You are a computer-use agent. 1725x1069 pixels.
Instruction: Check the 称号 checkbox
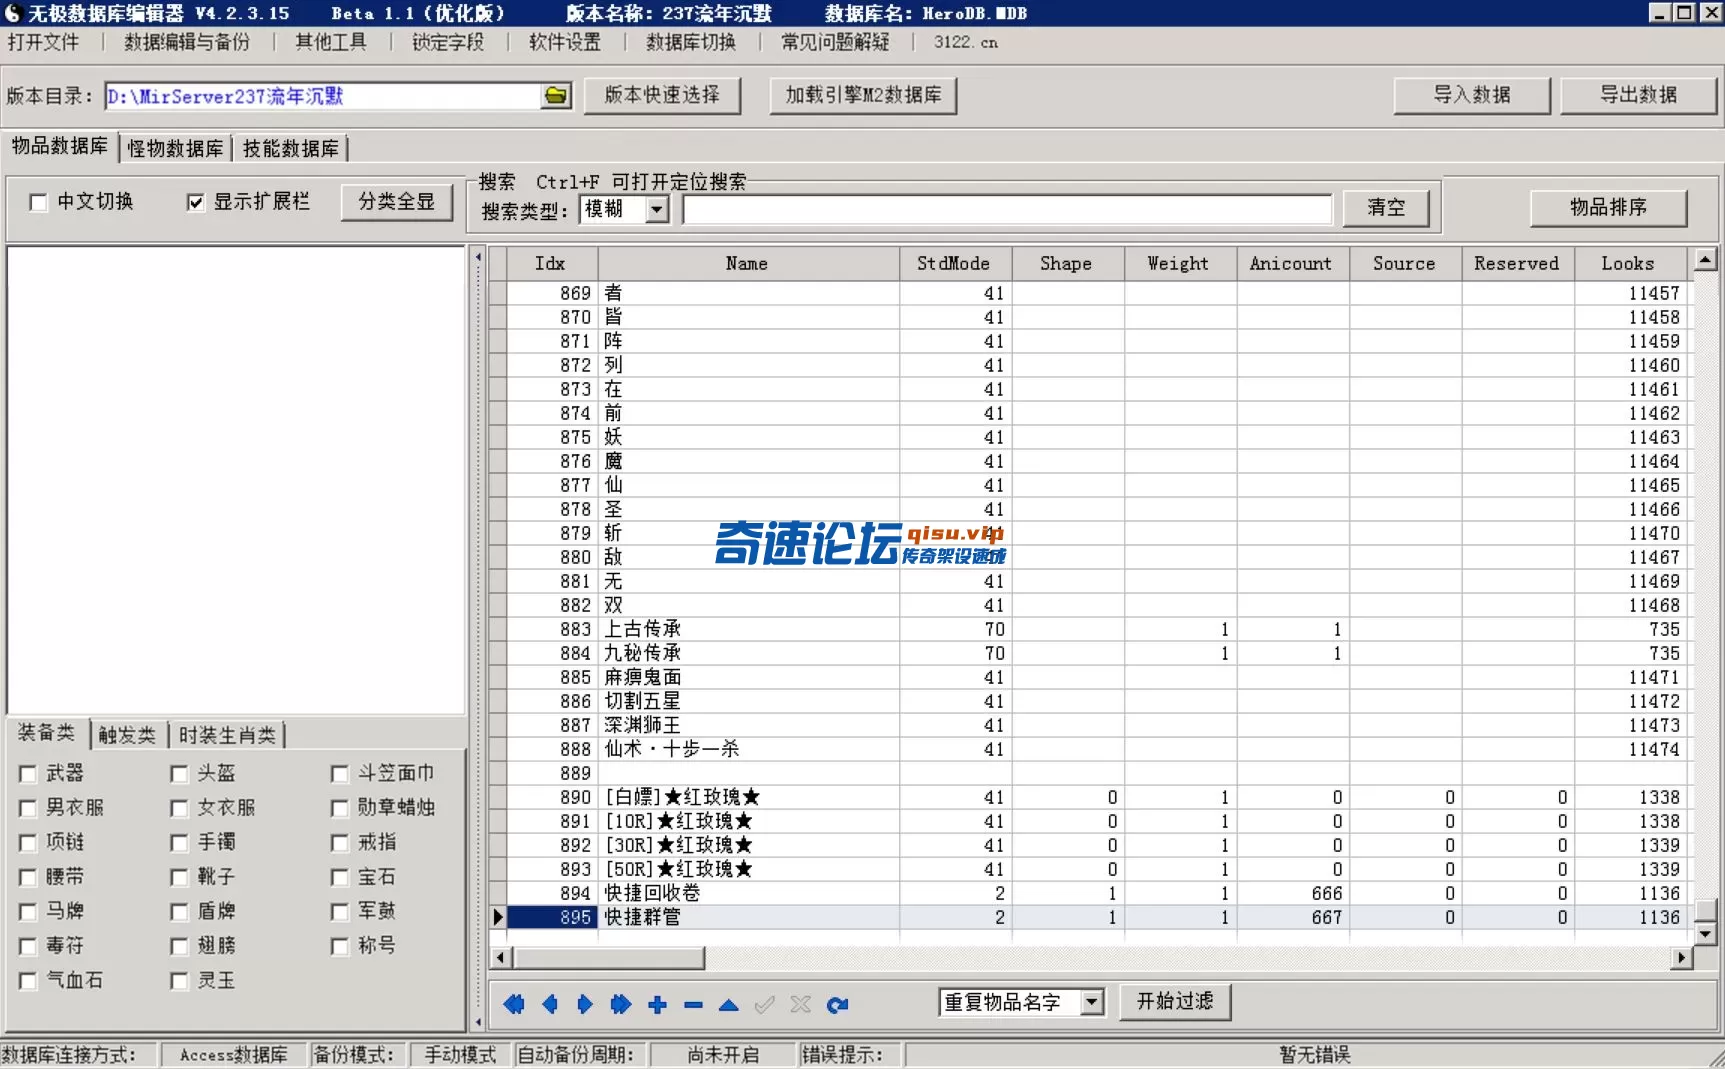(x=340, y=946)
